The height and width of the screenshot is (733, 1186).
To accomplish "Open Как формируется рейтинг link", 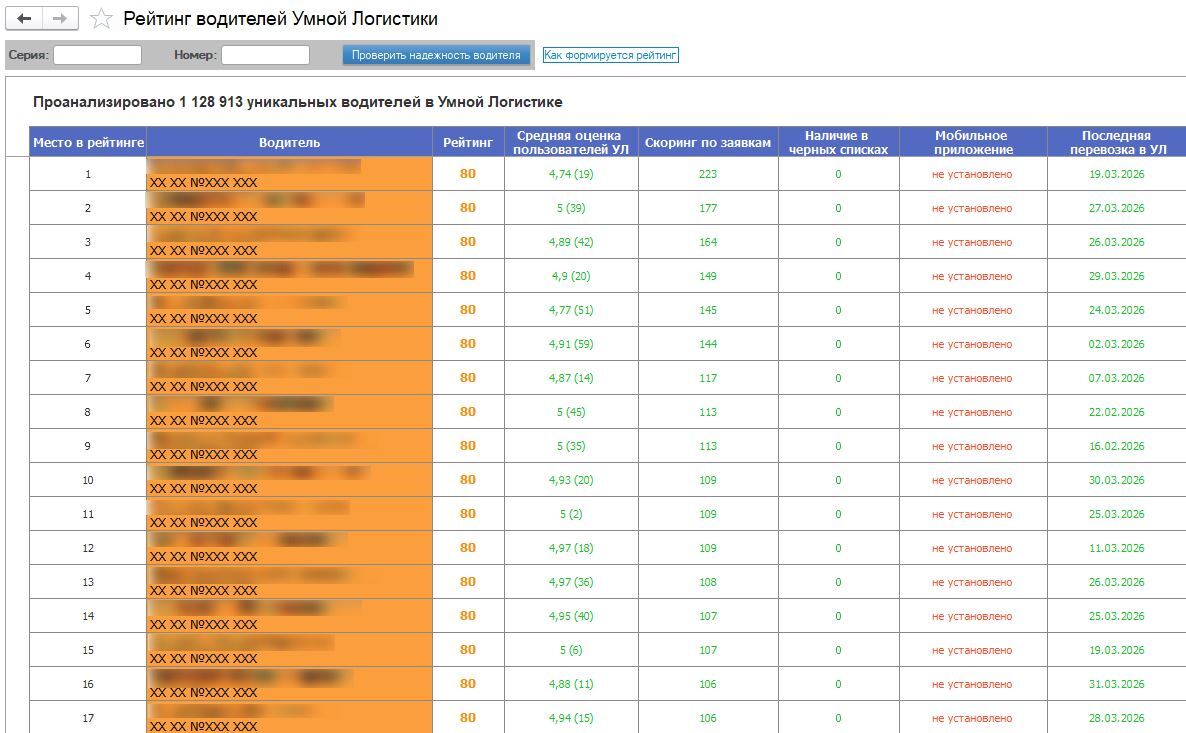I will [x=610, y=55].
